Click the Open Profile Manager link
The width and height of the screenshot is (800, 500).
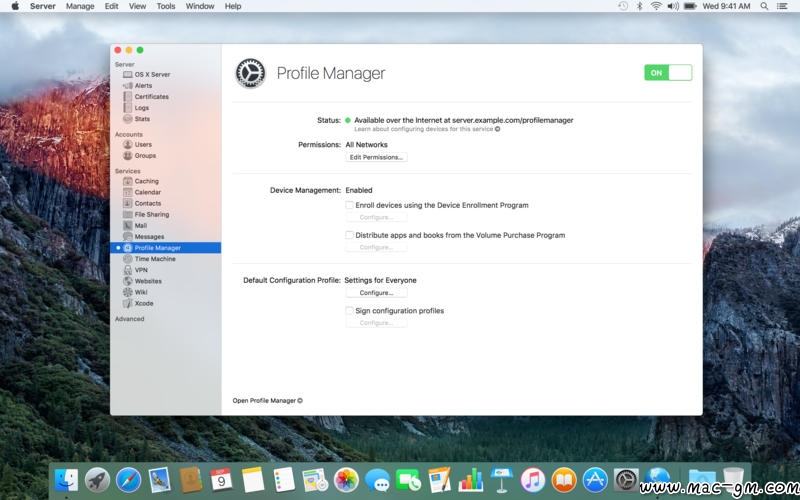267,401
